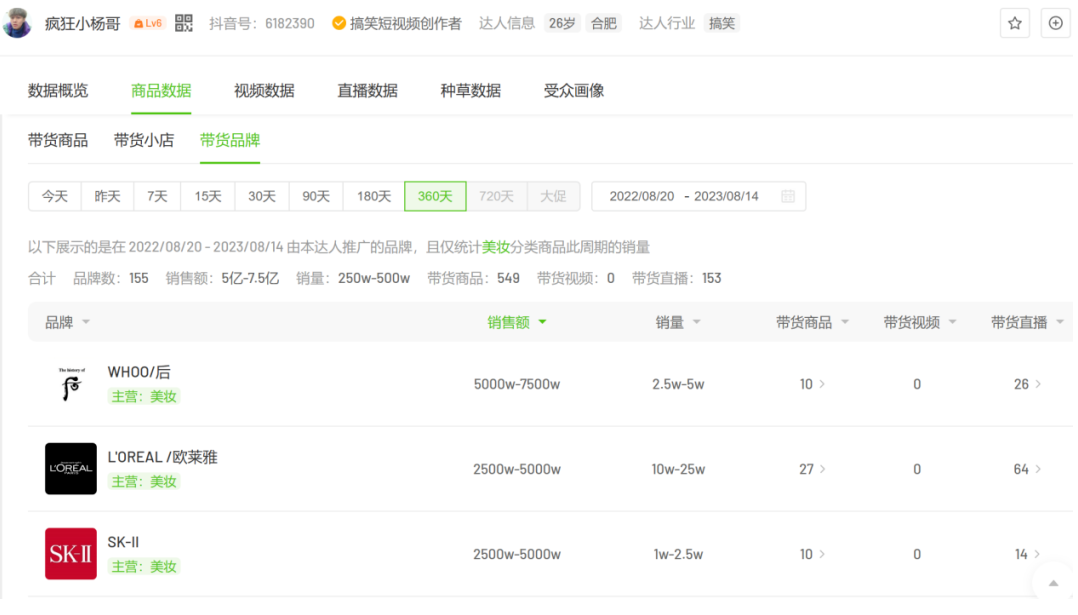Screen dimensions: 1078x615
Task: Click the orange verified checkmark icon
Action: pyautogui.click(x=338, y=23)
